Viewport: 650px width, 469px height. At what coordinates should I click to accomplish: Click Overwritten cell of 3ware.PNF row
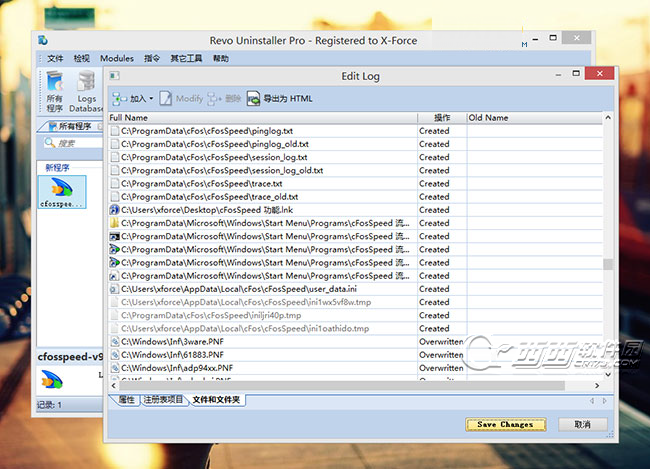[441, 342]
